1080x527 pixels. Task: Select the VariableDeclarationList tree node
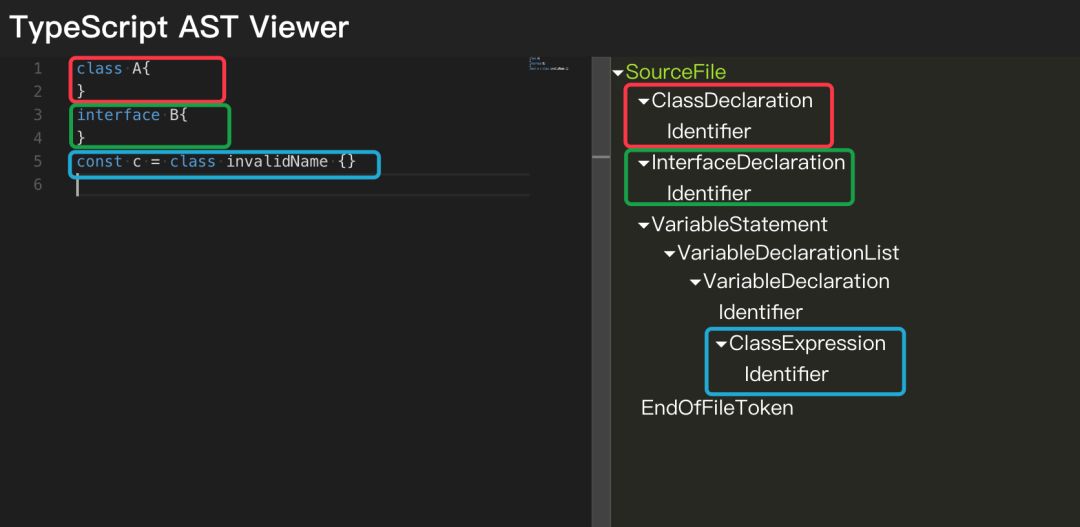click(x=788, y=253)
